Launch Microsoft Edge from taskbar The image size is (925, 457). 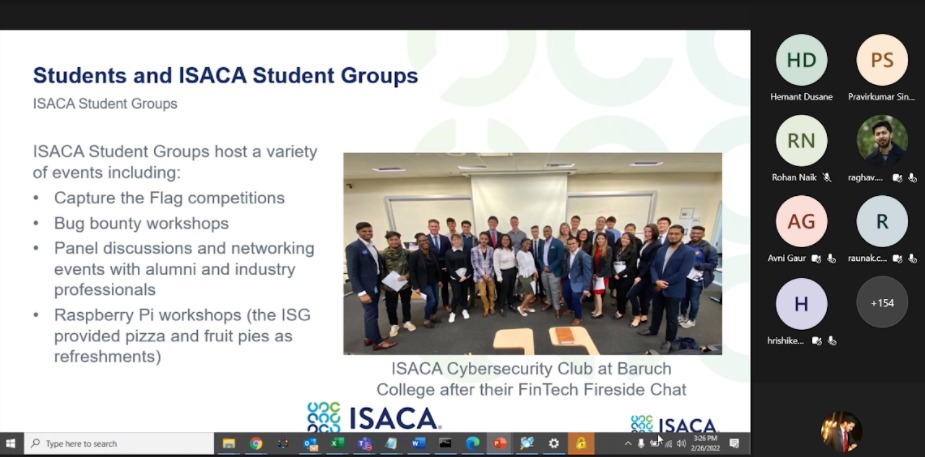(473, 443)
